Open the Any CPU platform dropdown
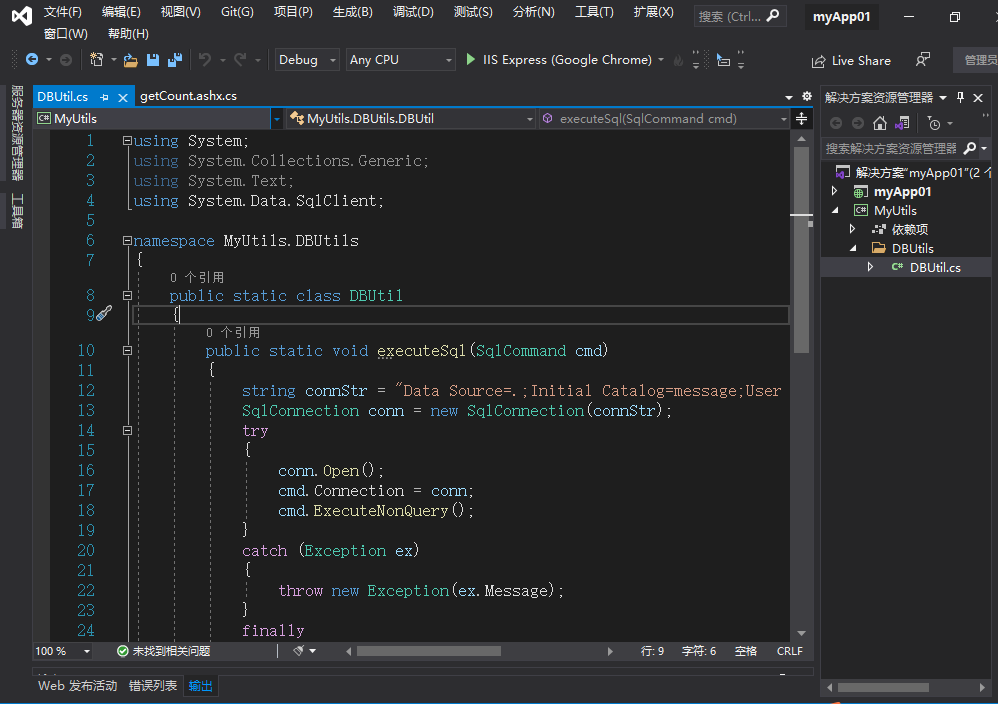 point(400,60)
